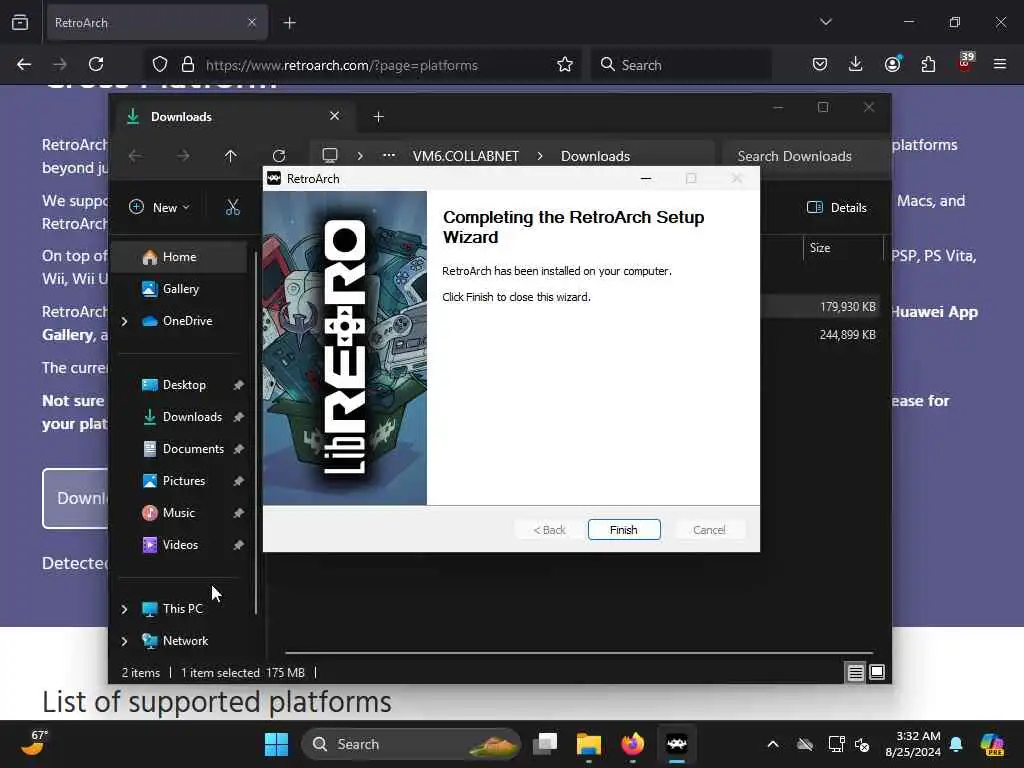Toggle the Details pane button
Screen dimensions: 1024x768
pos(837,207)
